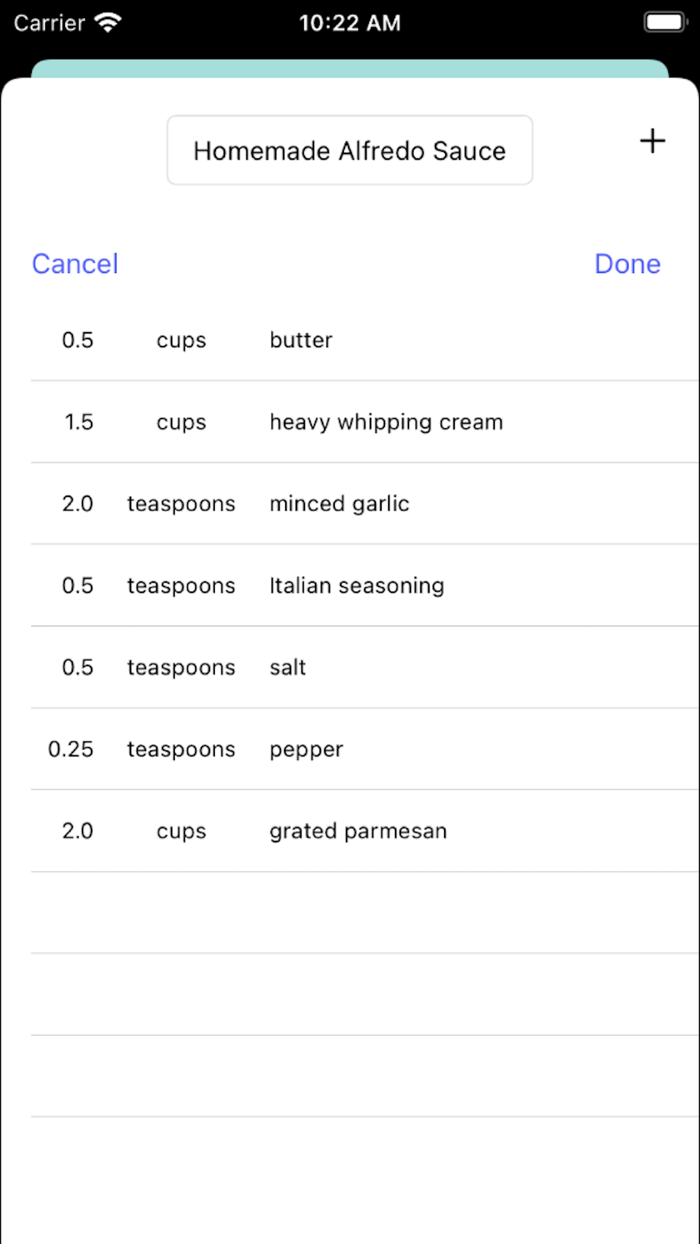
Task: Tap the 2.0 quantity for parmesan
Action: click(77, 832)
